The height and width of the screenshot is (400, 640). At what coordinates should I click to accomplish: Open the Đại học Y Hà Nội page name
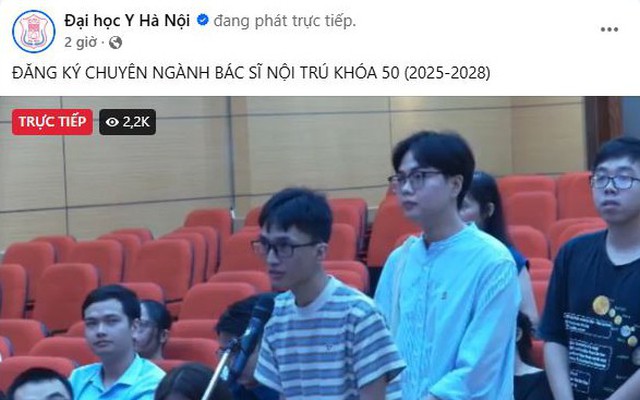pos(127,20)
